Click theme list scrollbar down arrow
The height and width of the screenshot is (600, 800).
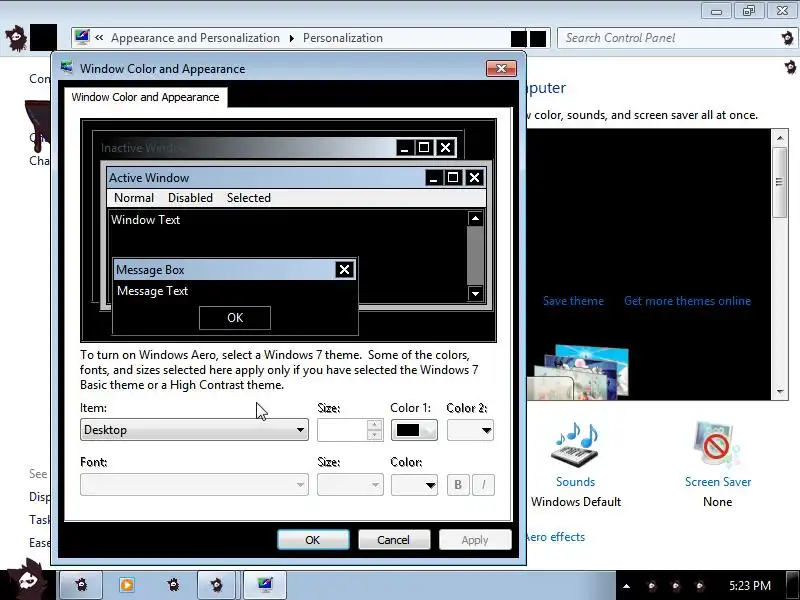780,392
